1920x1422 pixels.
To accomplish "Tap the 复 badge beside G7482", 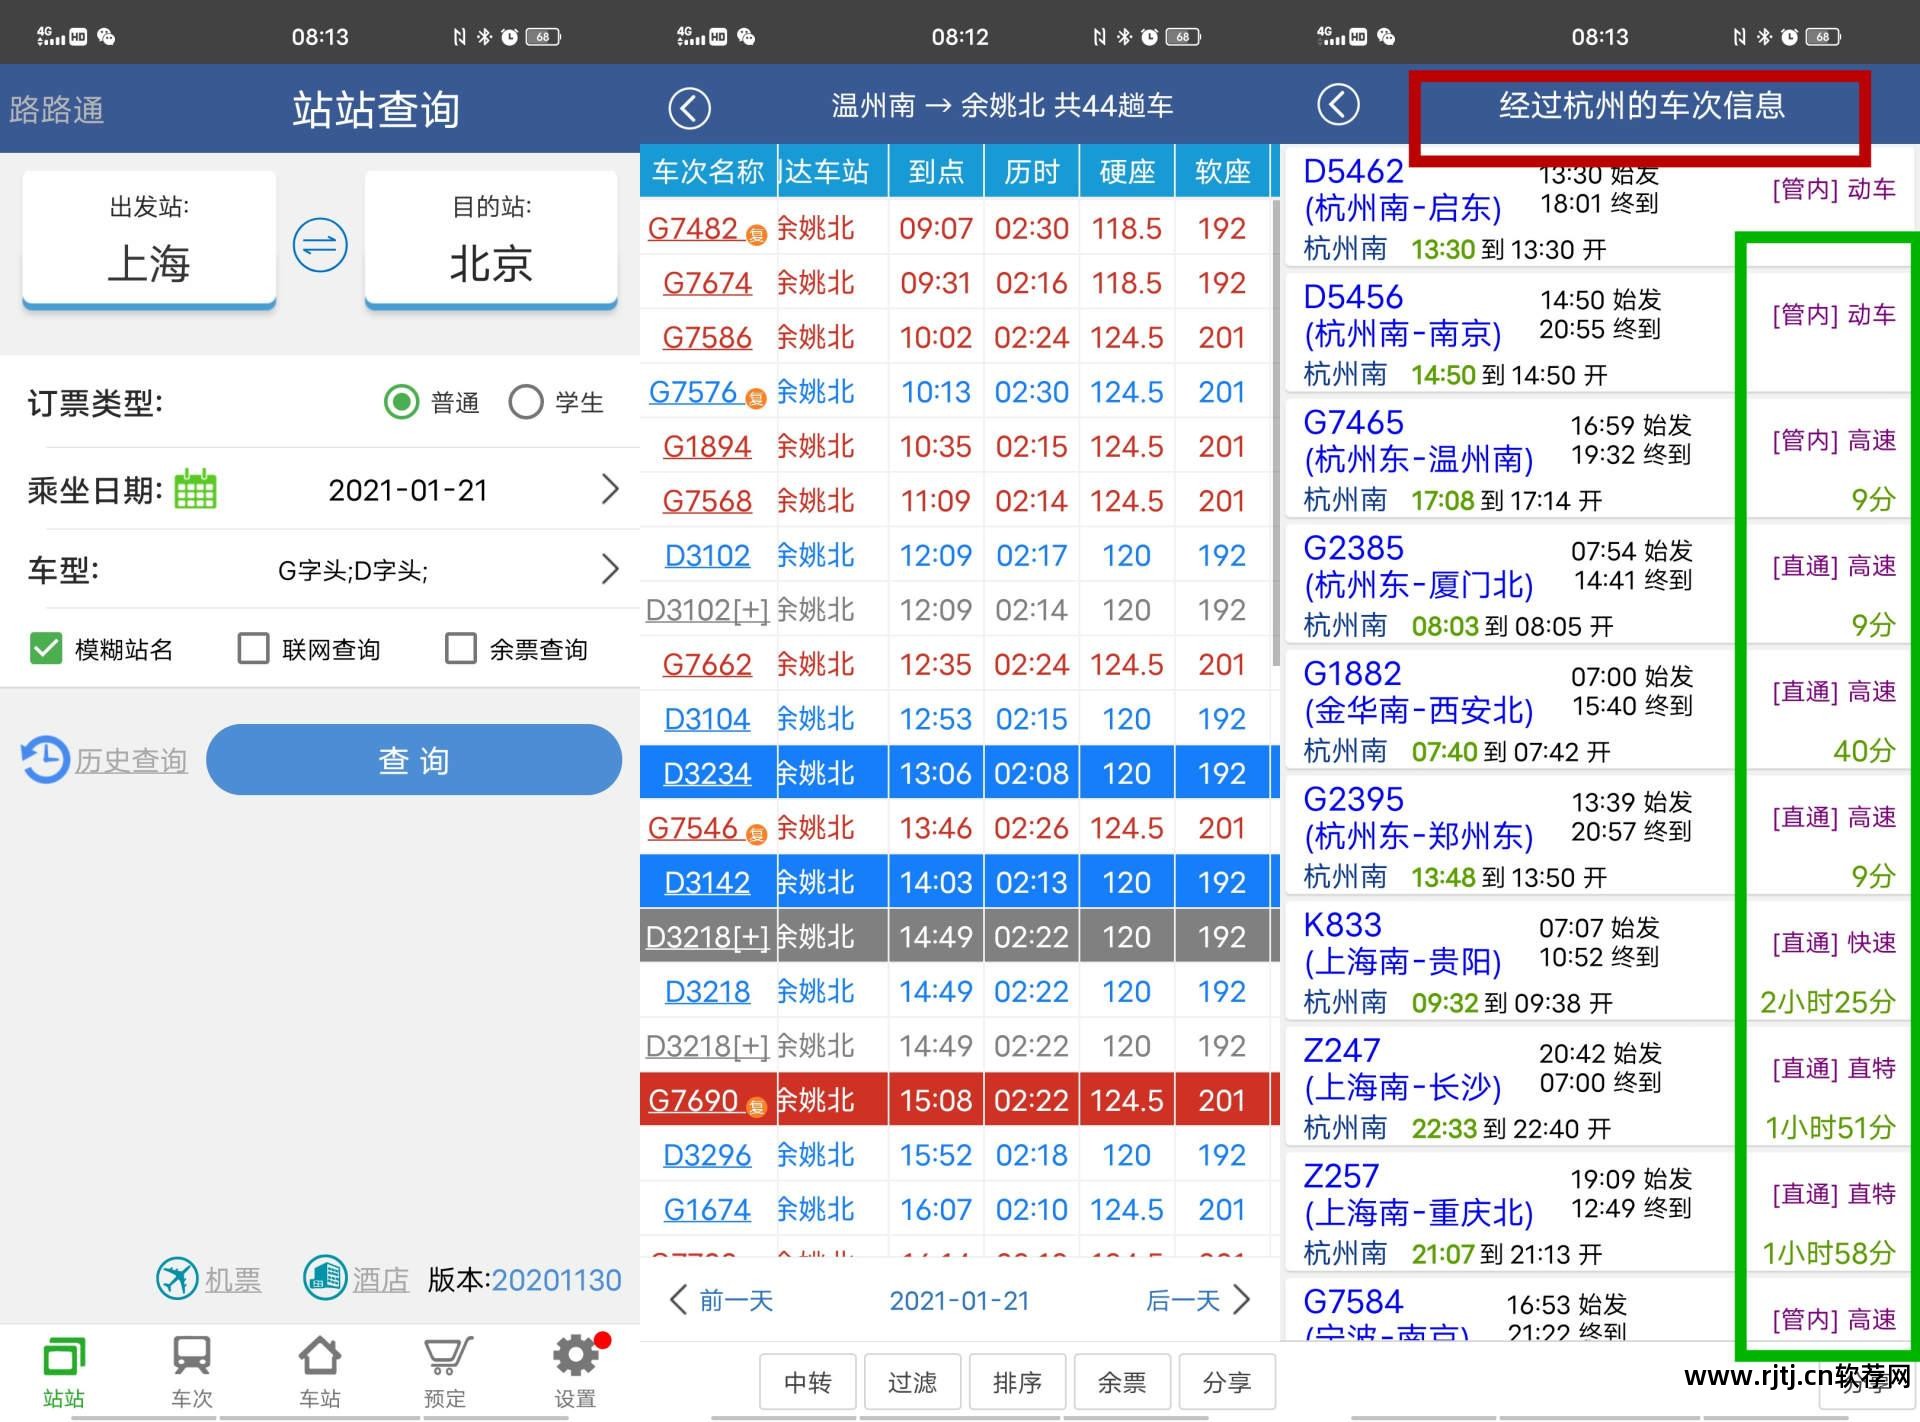I will pyautogui.click(x=757, y=236).
